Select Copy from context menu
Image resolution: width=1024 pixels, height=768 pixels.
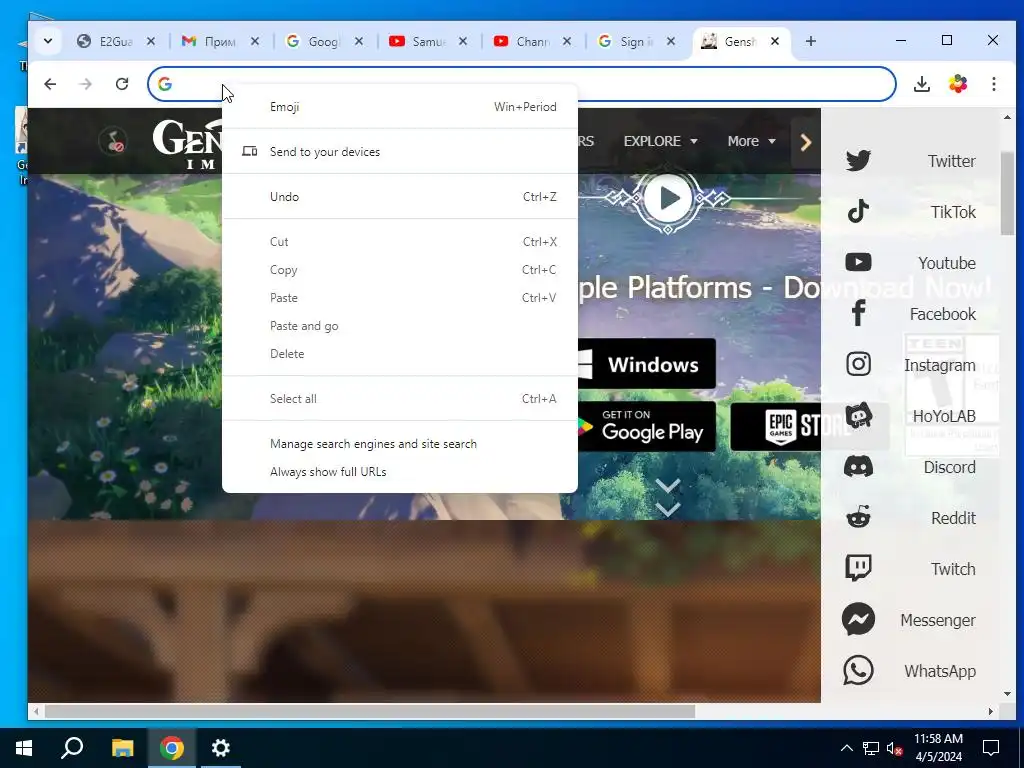click(400, 270)
